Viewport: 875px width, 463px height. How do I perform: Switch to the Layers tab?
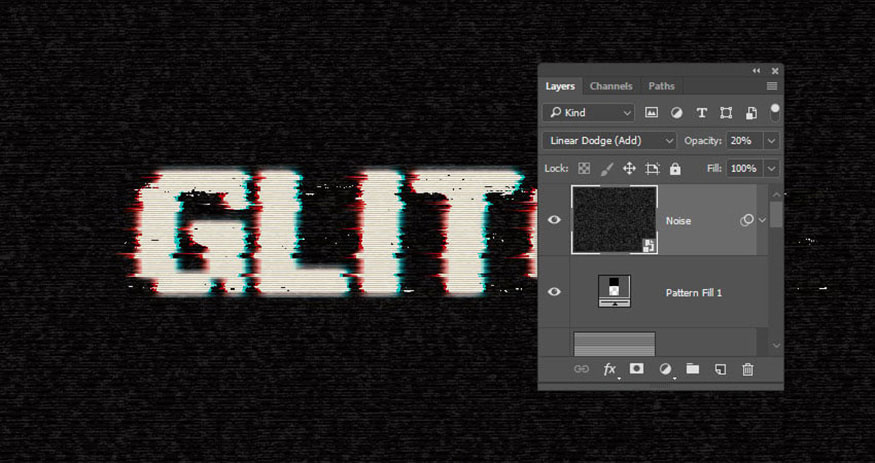(x=560, y=86)
